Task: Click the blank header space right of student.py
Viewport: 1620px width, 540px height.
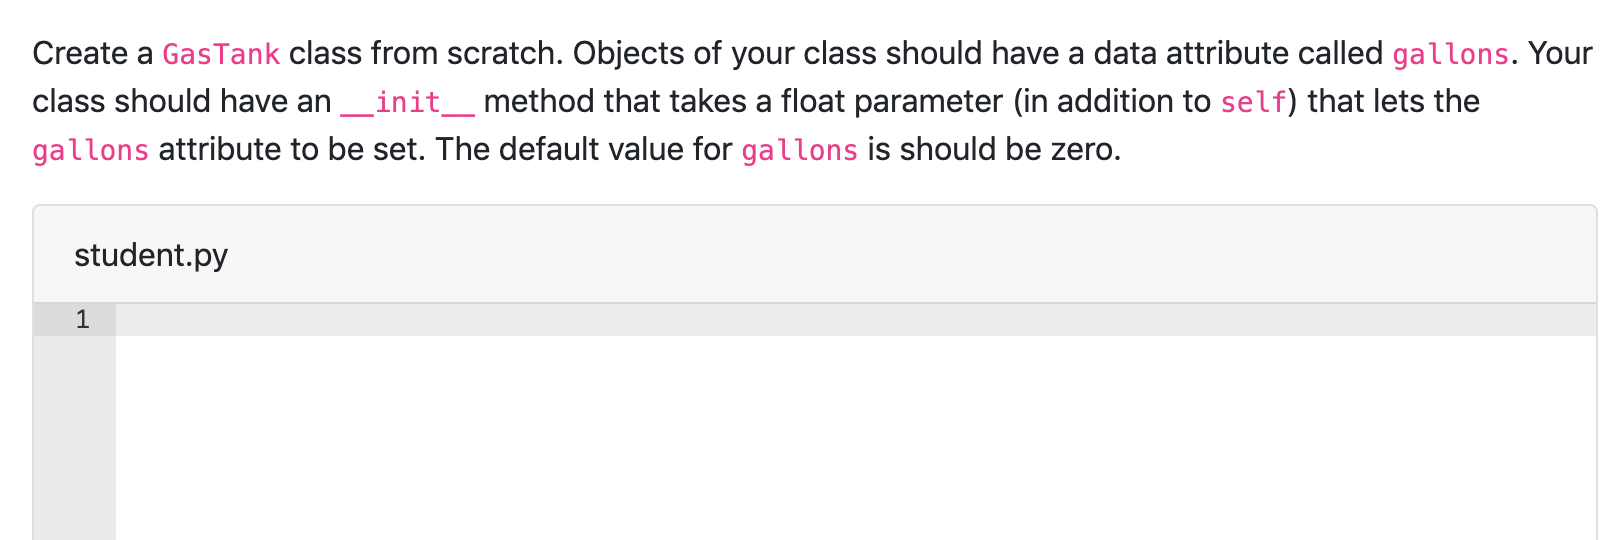Action: (x=910, y=255)
